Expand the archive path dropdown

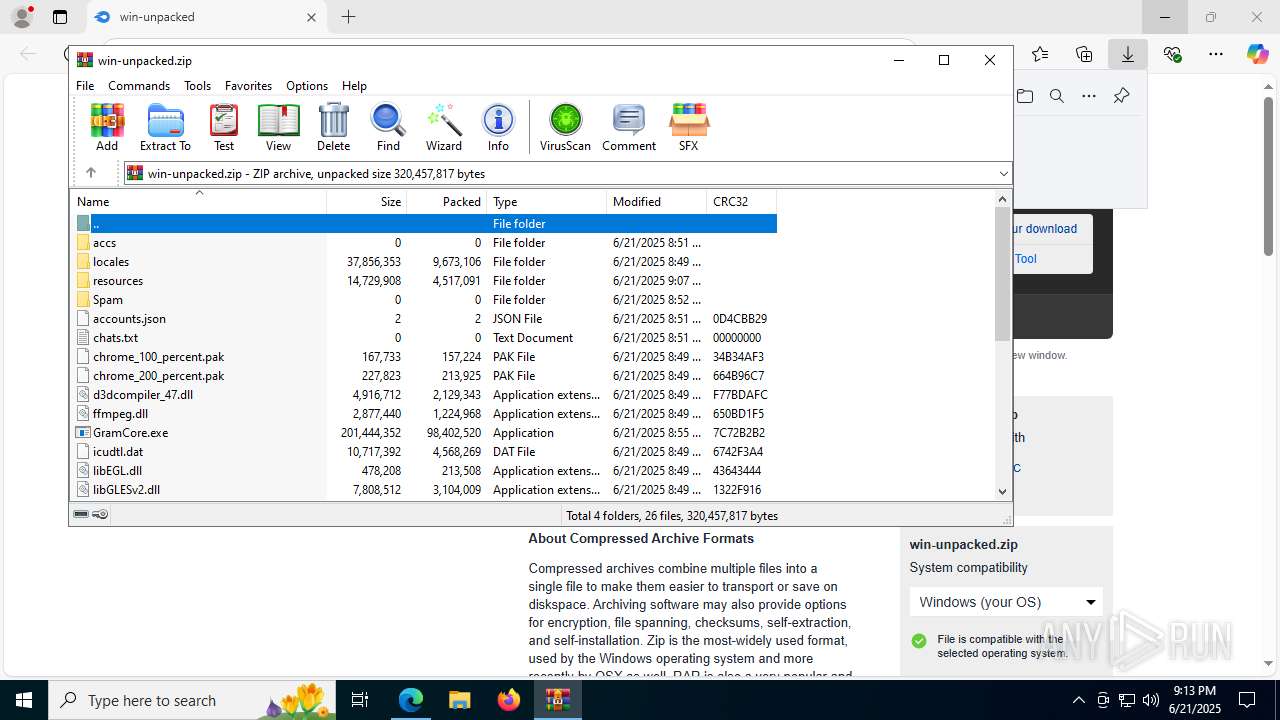click(1003, 174)
